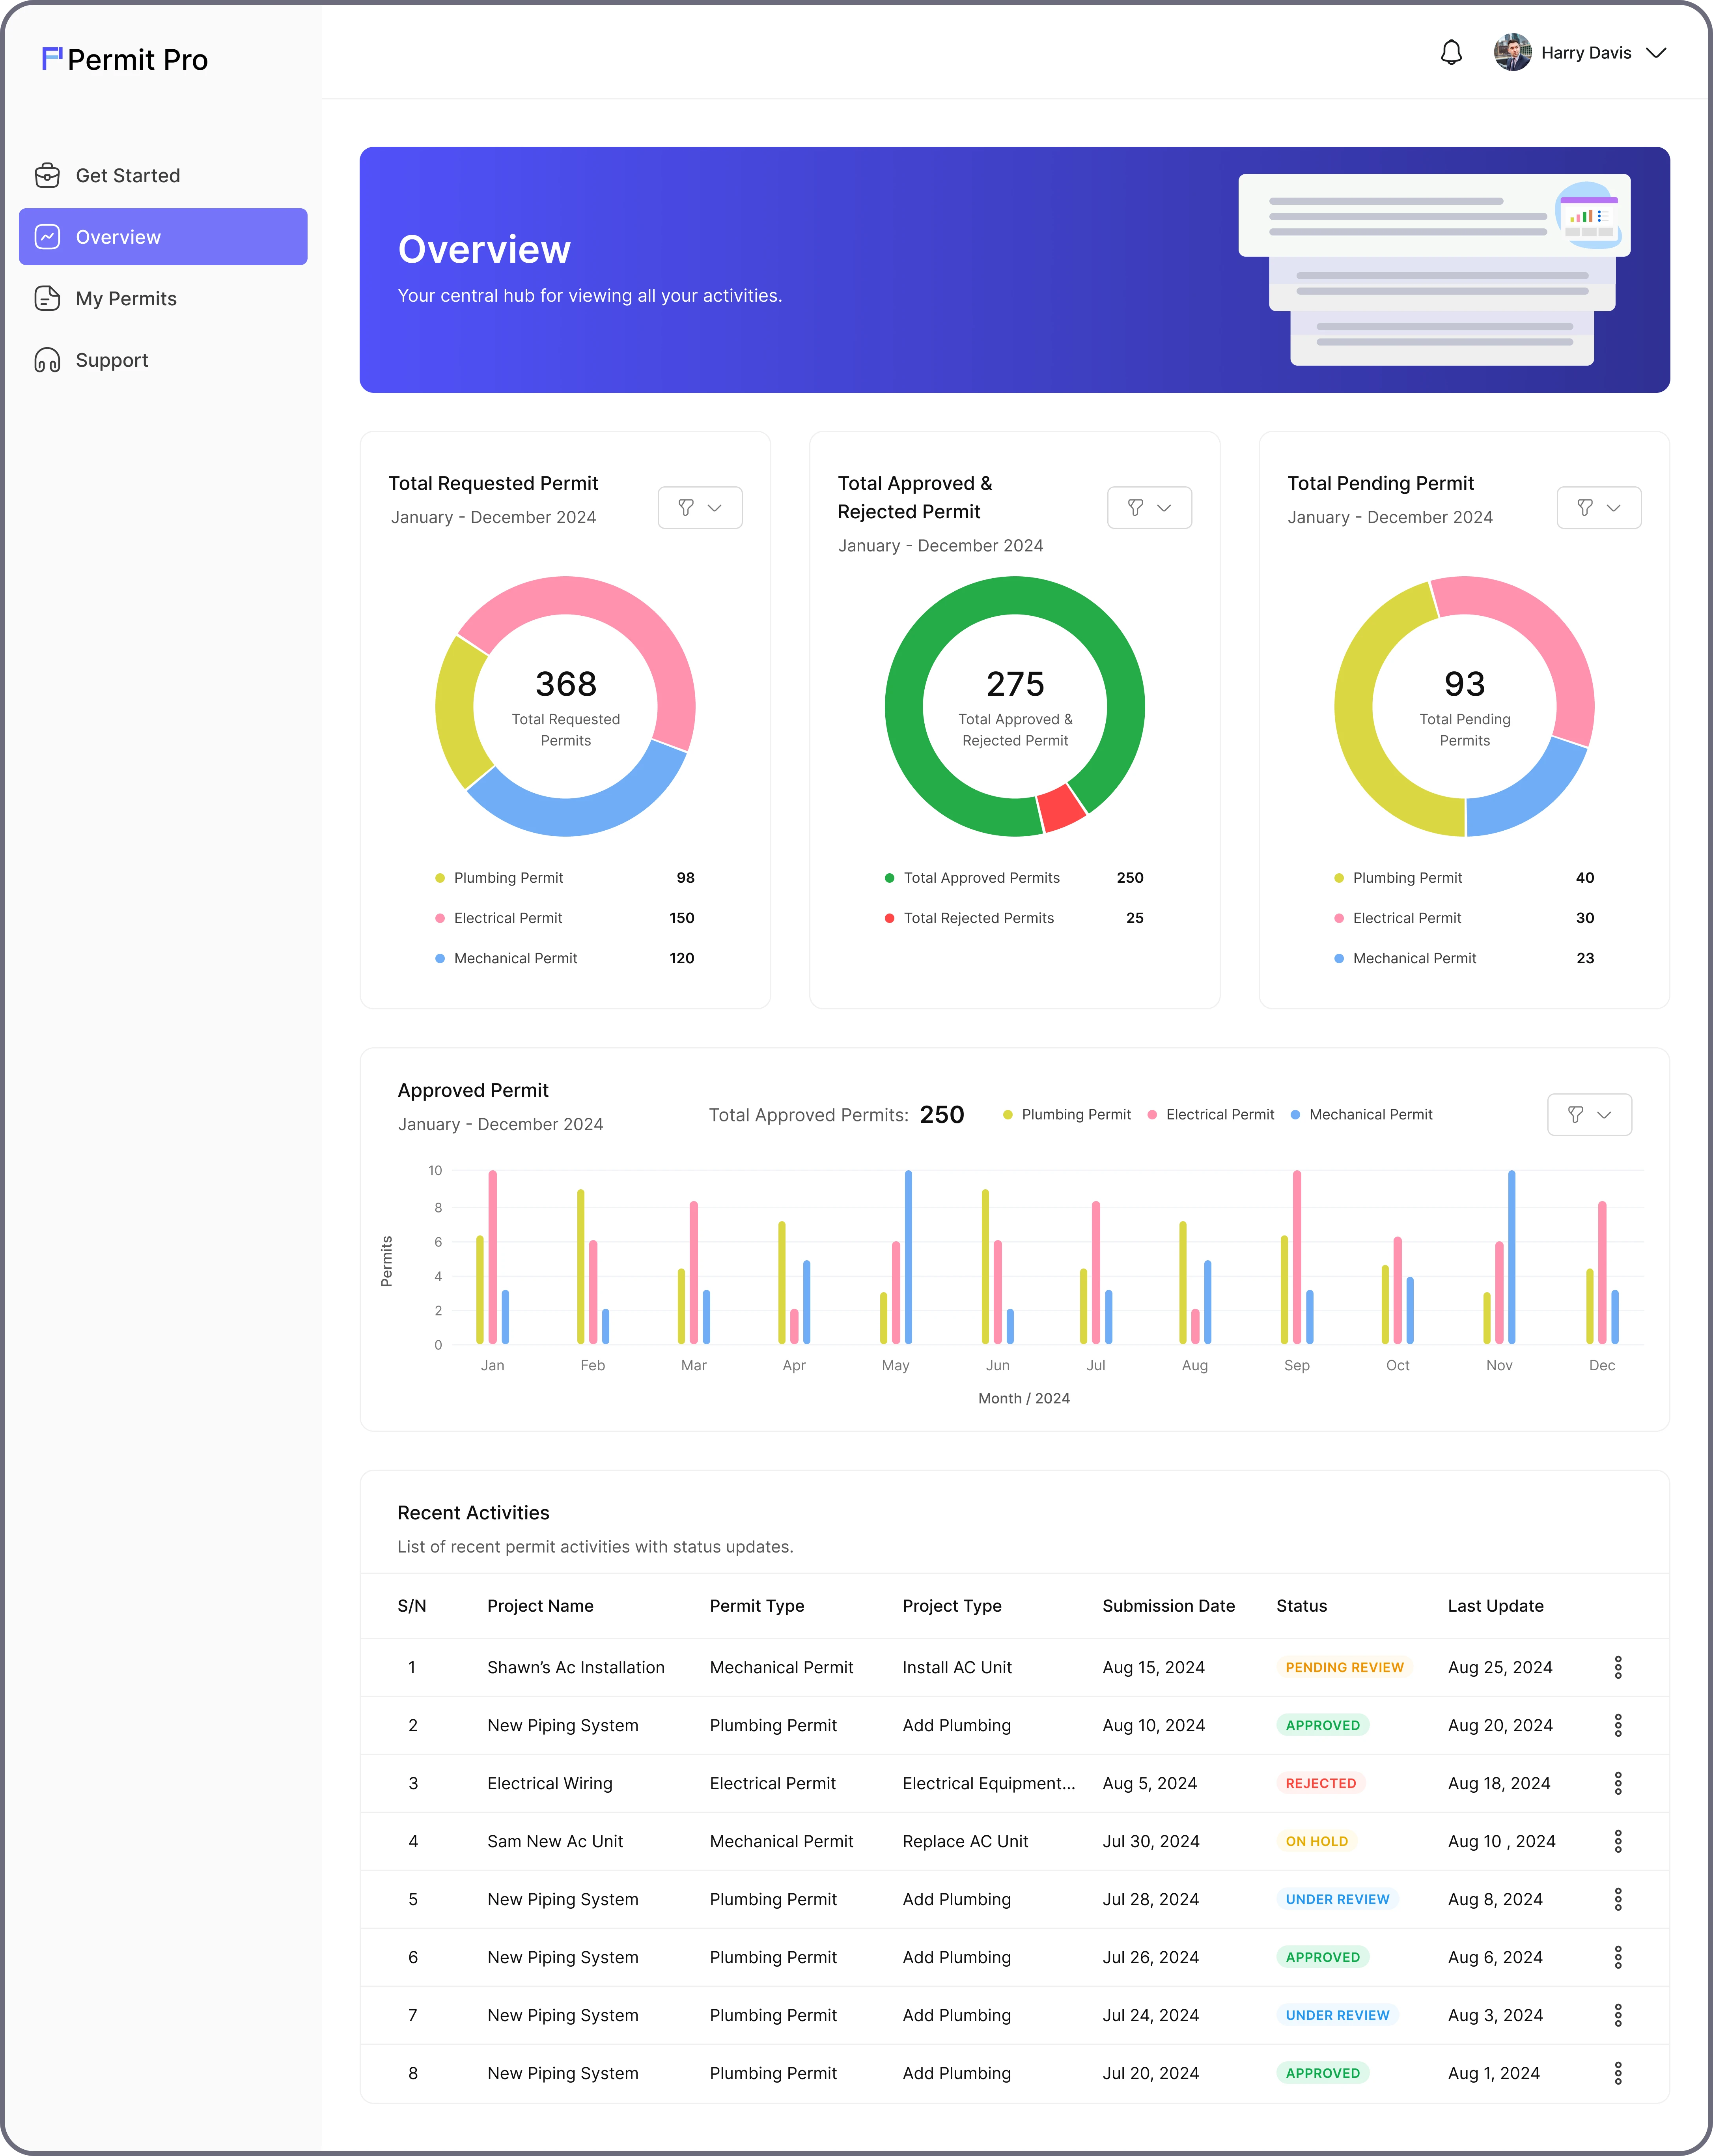Viewport: 1713px width, 2156px height.
Task: Open filter dropdown on Total Approved & Rejected Permit
Action: point(1149,508)
